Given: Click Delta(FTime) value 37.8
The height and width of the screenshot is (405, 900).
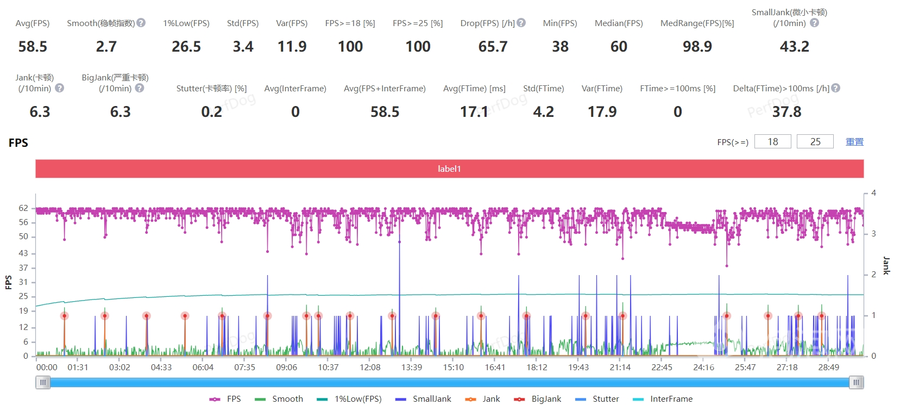Looking at the screenshot, I should (786, 111).
